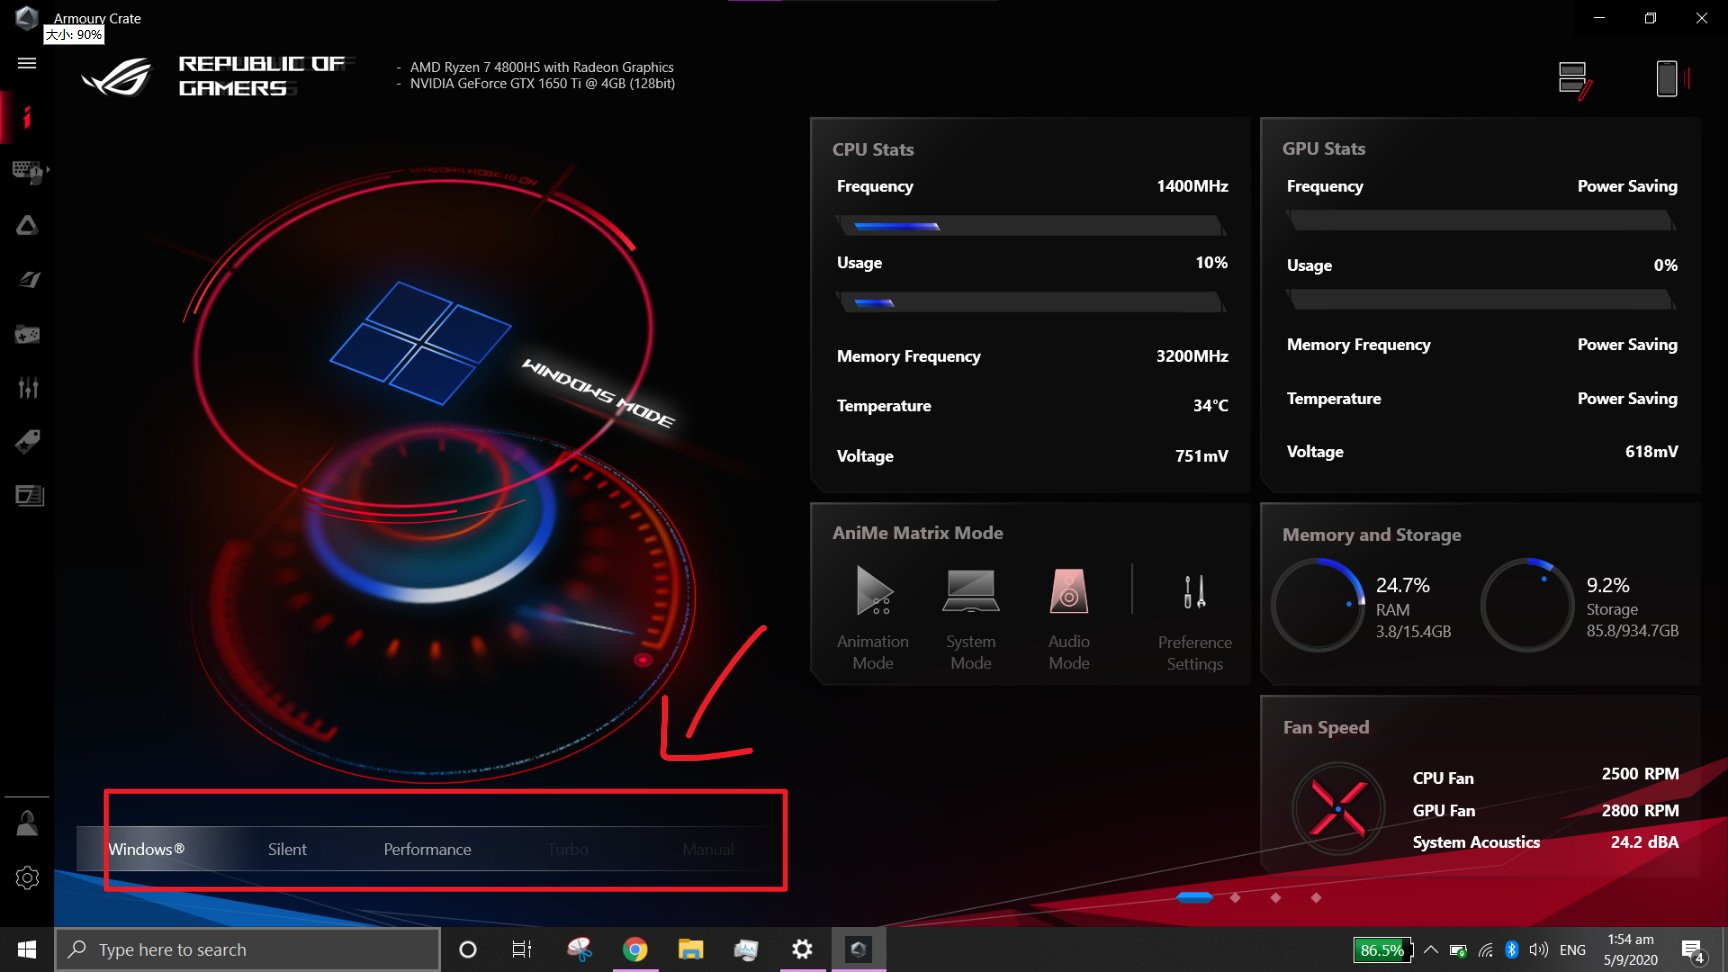The height and width of the screenshot is (972, 1728).
Task: Click the Animation Mode play icon
Action: pyautogui.click(x=874, y=590)
